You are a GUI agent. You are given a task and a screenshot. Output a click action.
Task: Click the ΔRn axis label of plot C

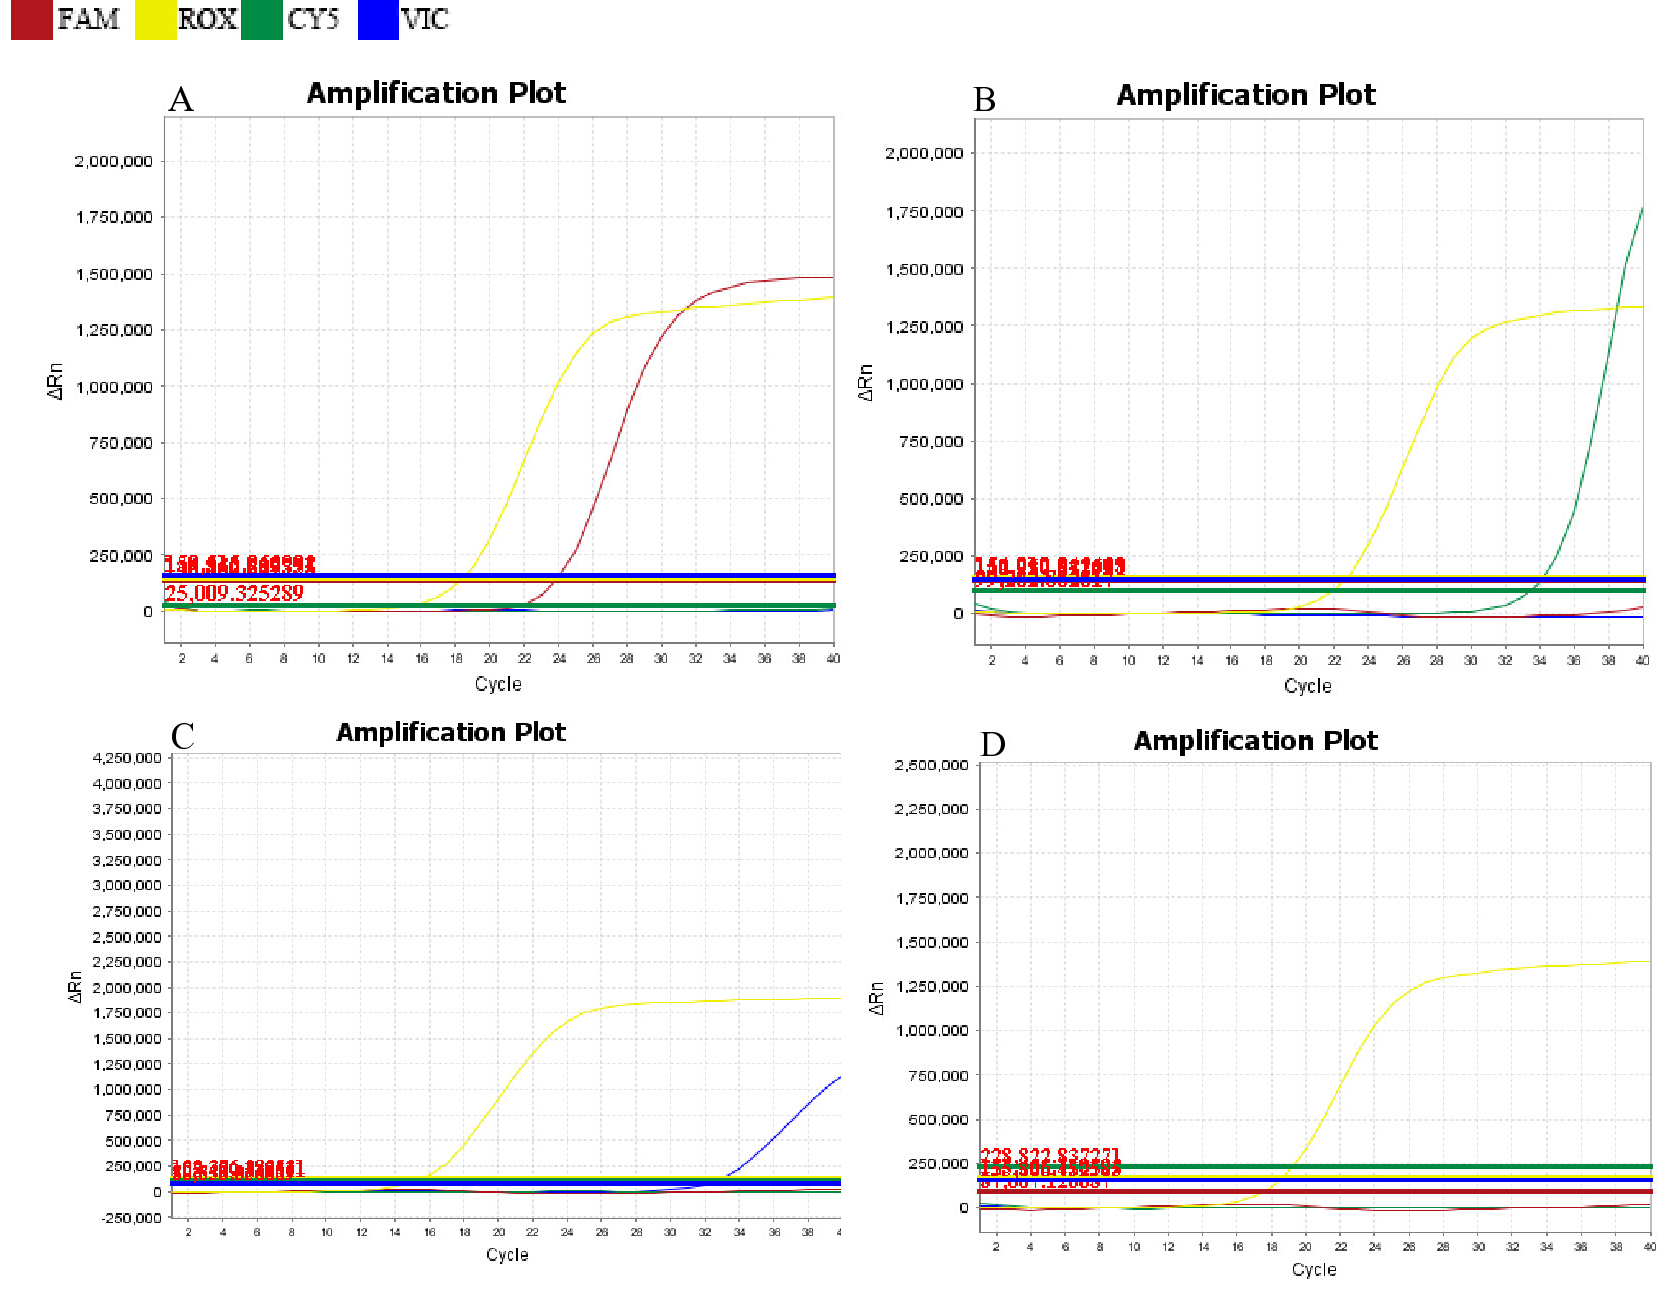[x=75, y=986]
